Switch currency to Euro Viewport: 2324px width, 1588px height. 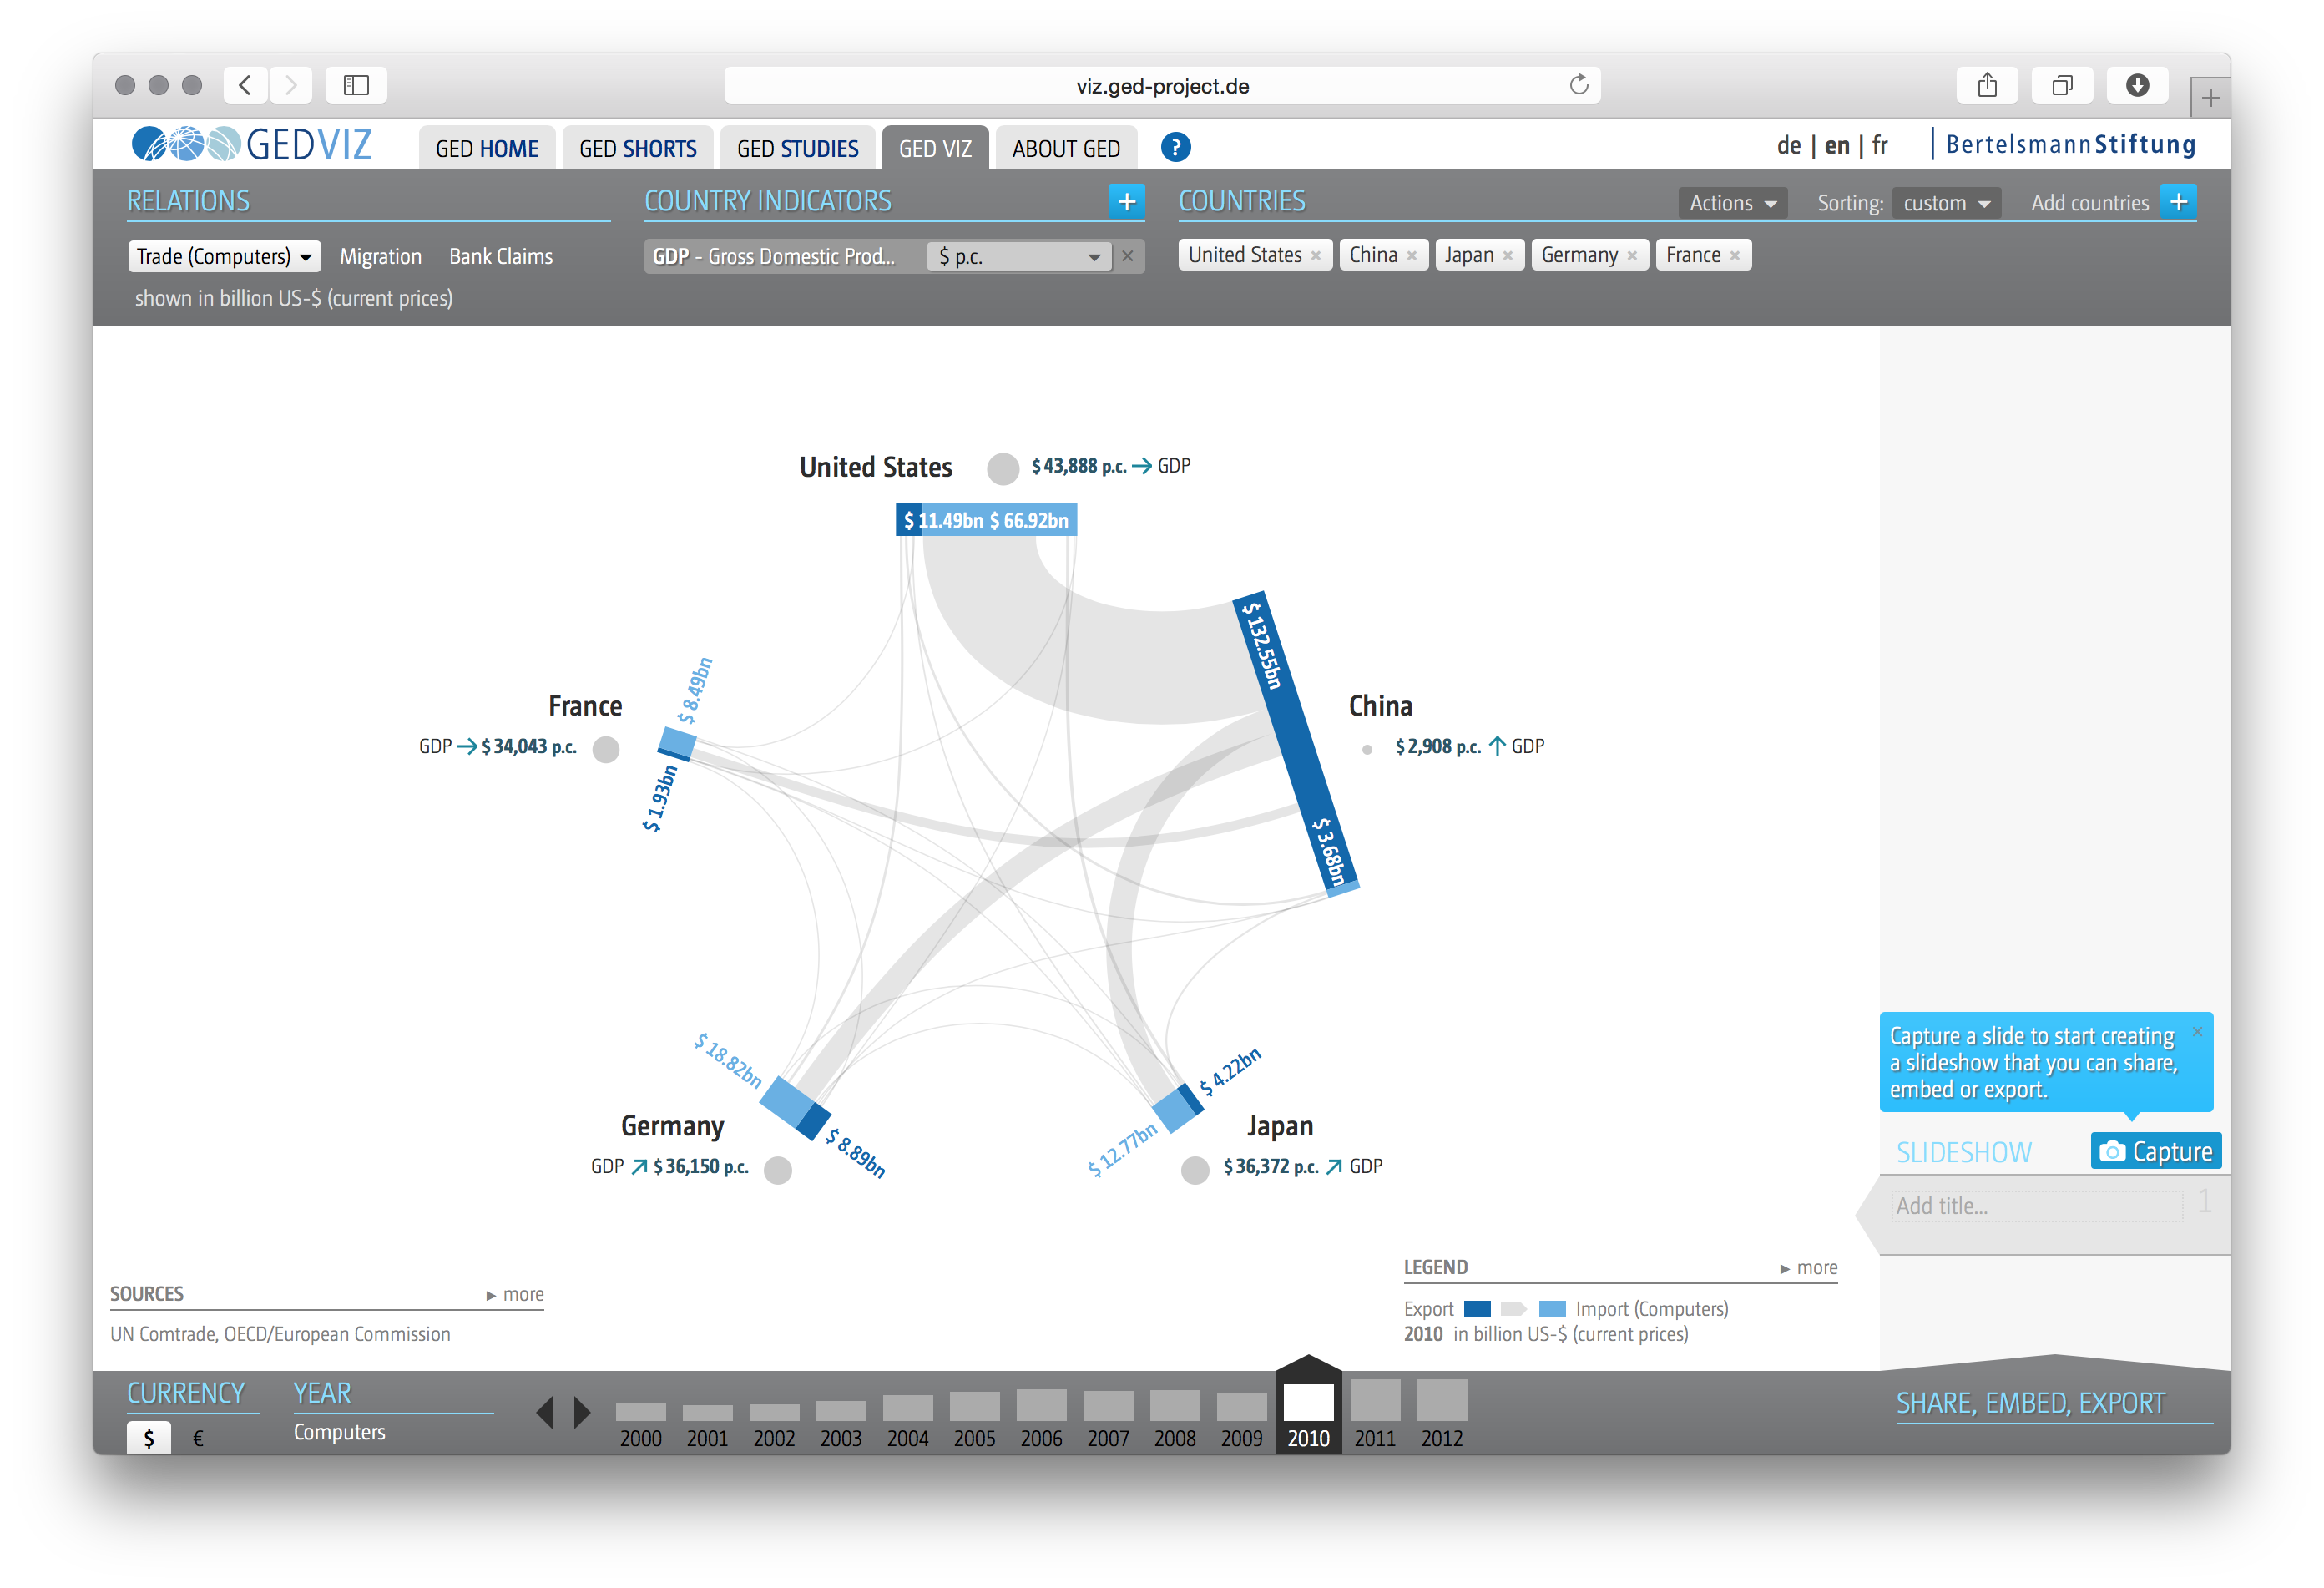click(198, 1438)
